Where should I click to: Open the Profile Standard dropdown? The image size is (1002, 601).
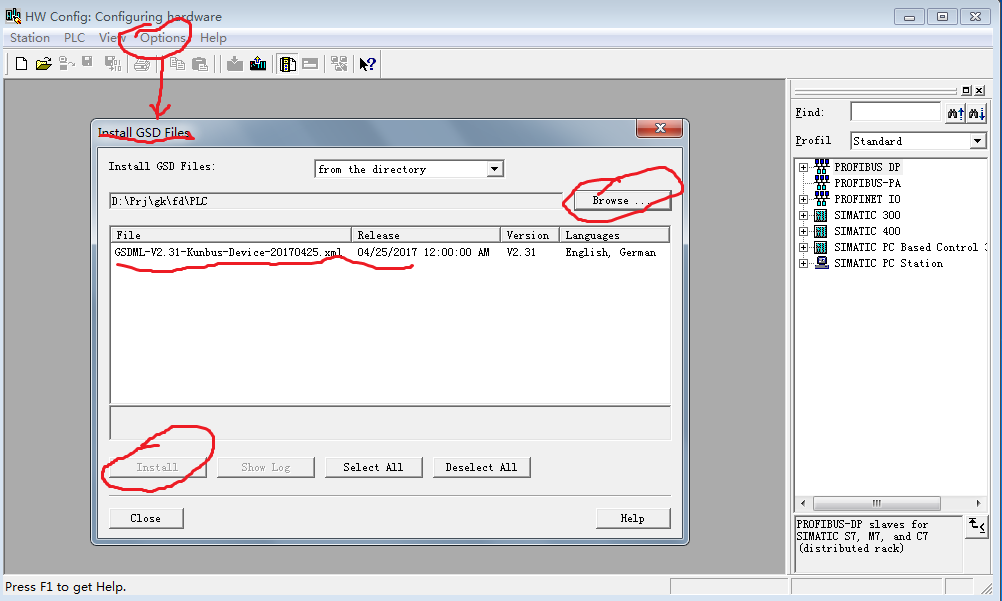(x=977, y=140)
